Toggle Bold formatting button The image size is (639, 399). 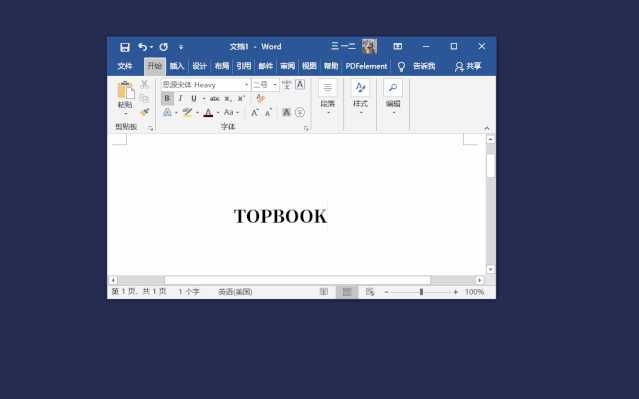(167, 98)
